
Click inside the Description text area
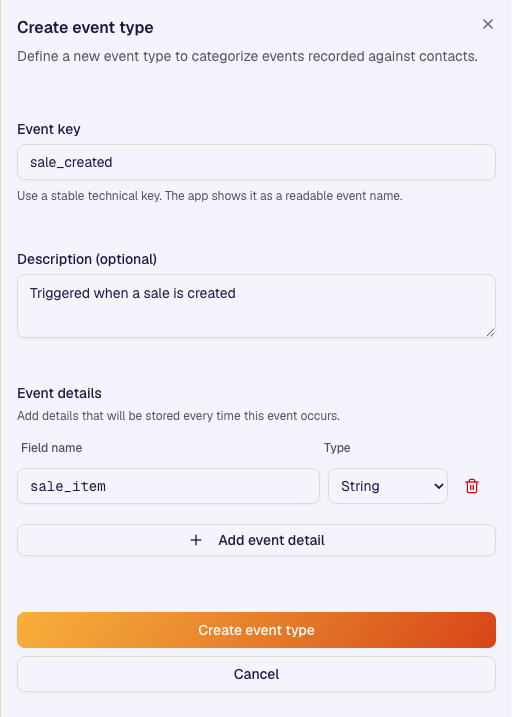(x=256, y=306)
